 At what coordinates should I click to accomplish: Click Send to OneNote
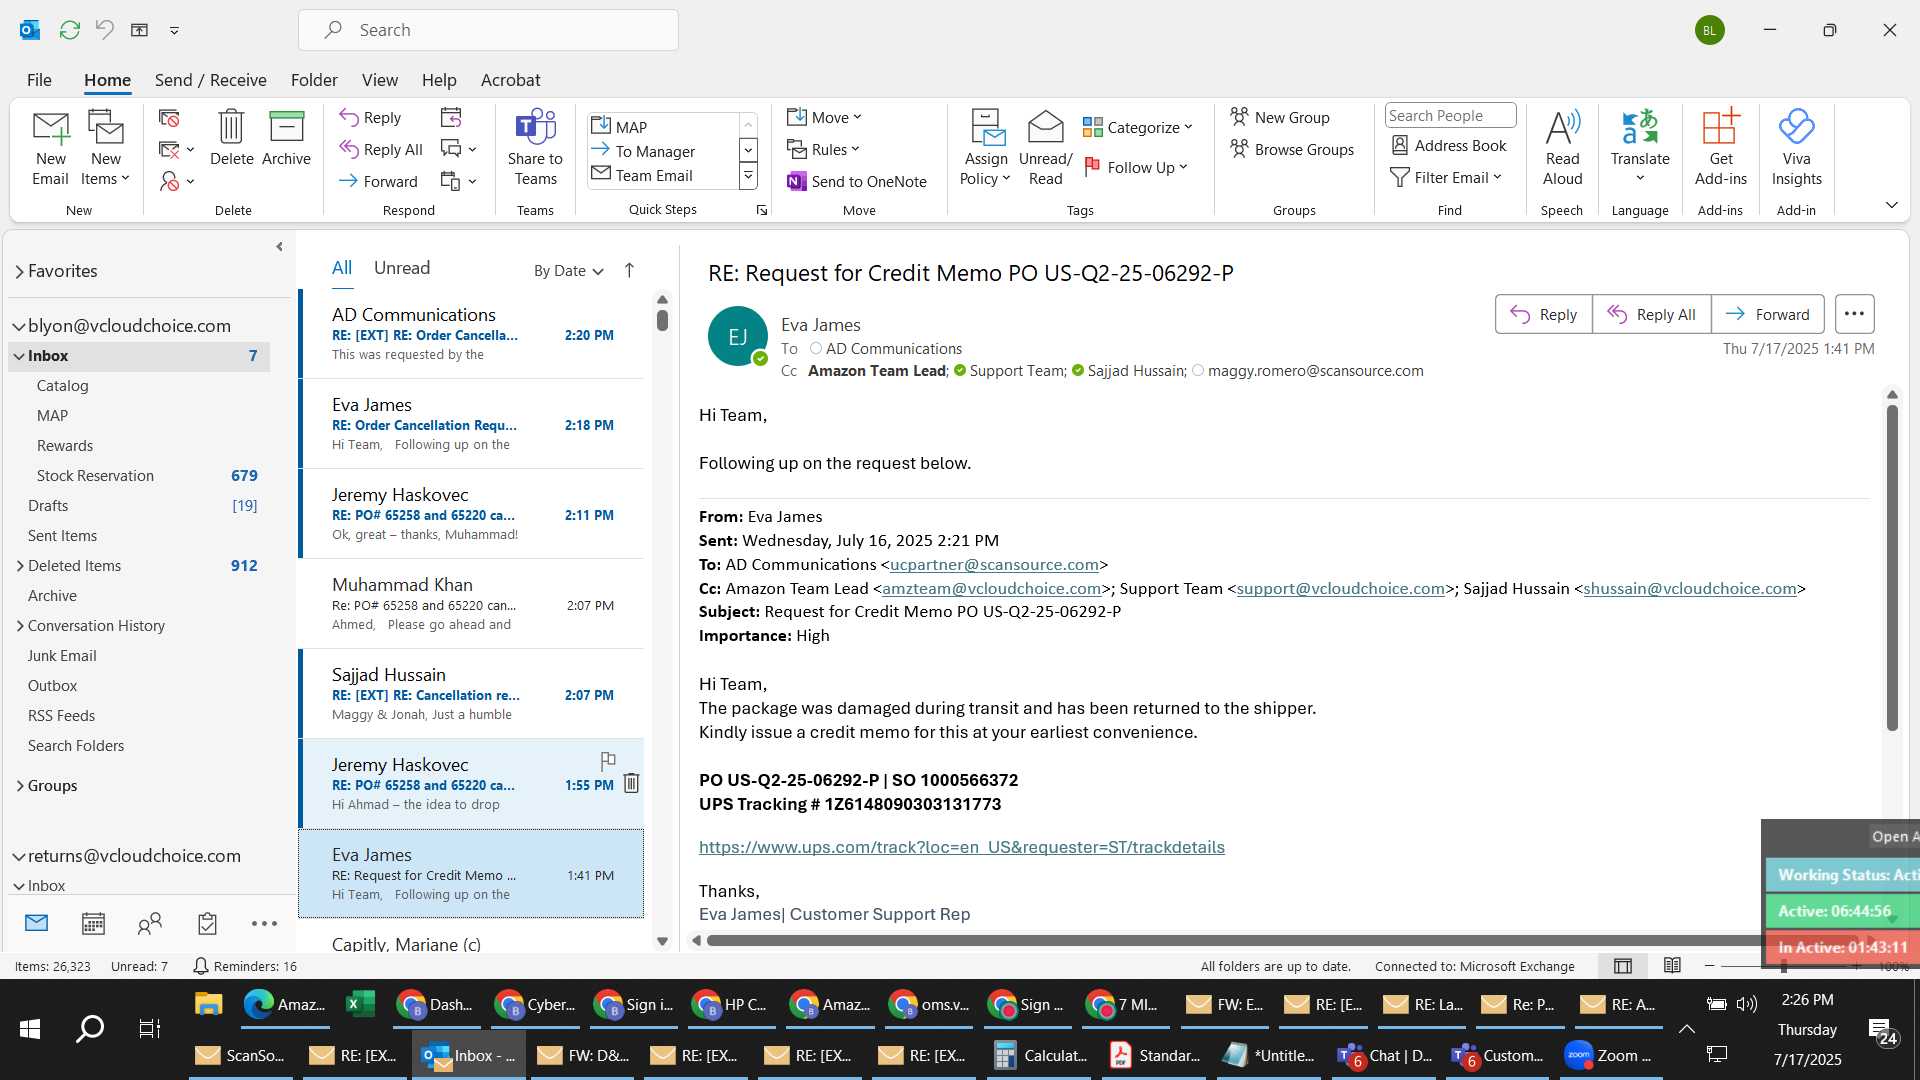tap(857, 181)
